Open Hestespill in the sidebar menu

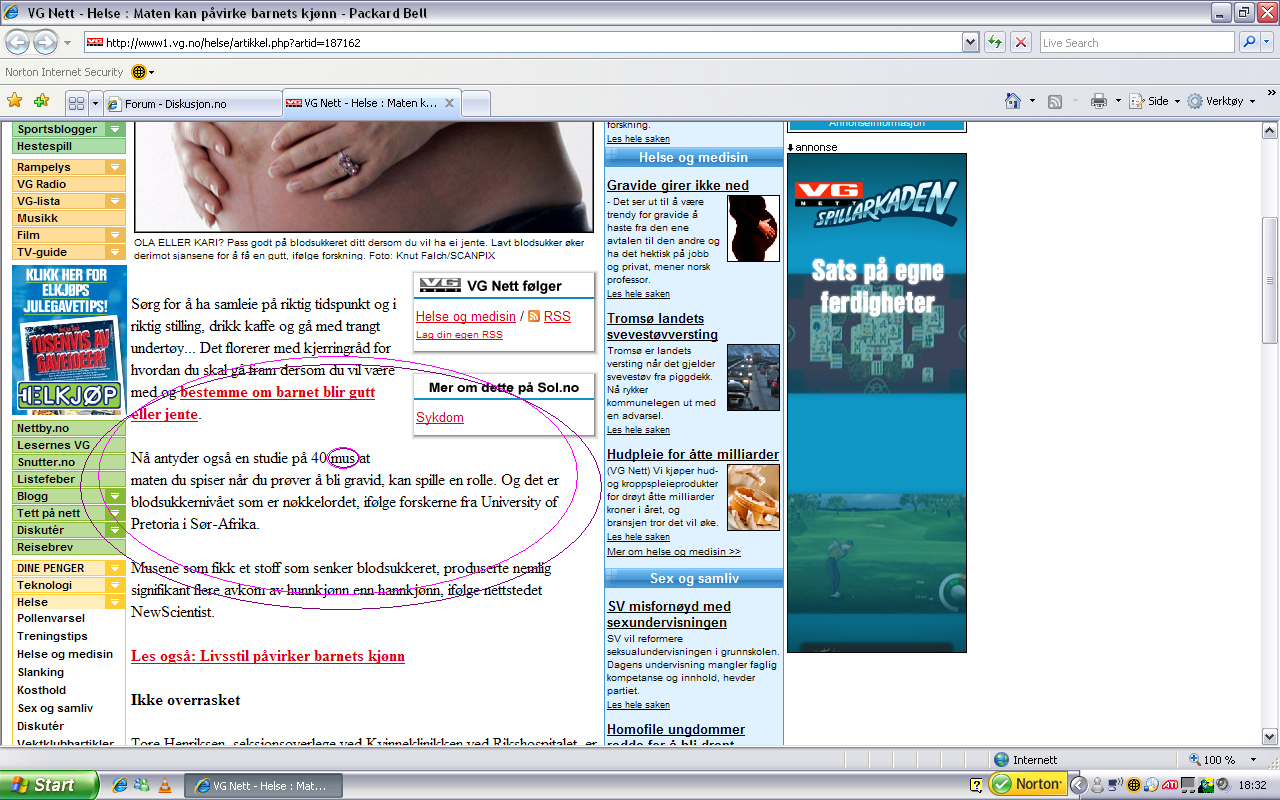(69, 146)
